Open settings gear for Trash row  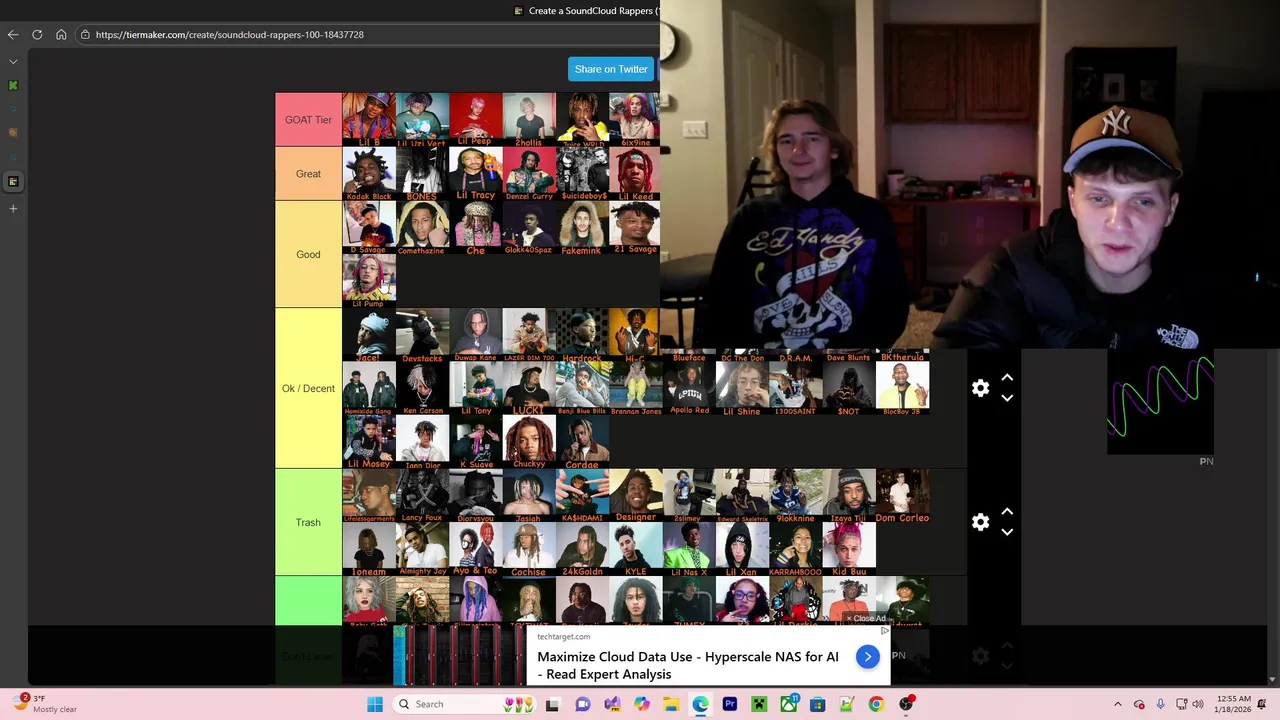pyautogui.click(x=980, y=522)
